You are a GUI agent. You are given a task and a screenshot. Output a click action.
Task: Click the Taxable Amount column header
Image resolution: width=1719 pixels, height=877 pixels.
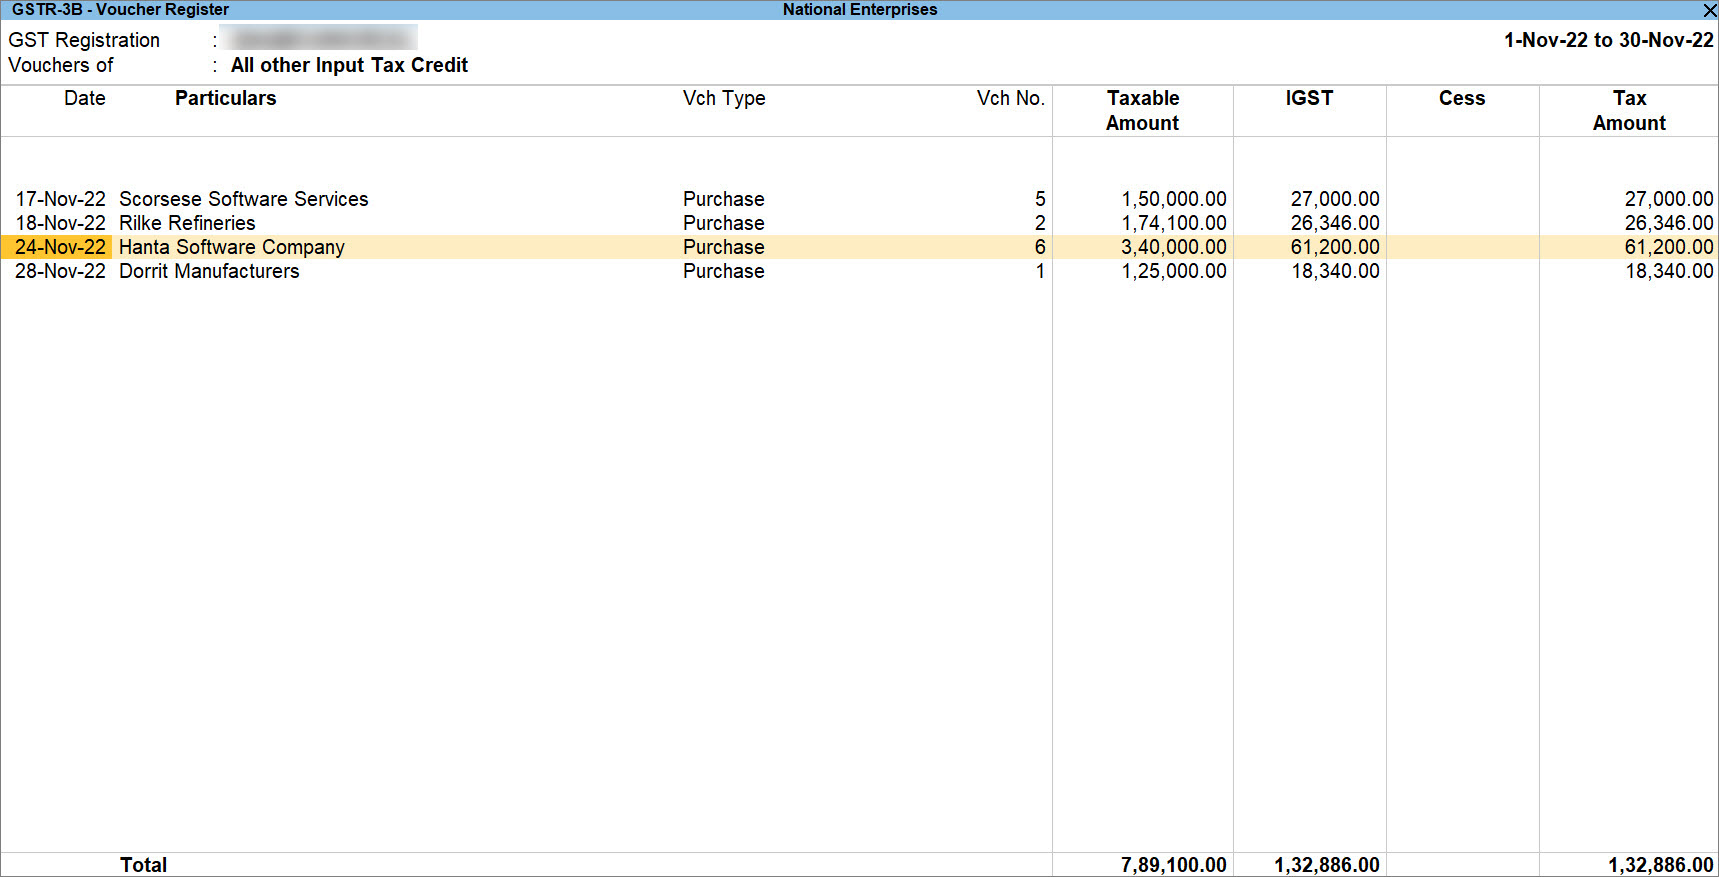(1143, 110)
